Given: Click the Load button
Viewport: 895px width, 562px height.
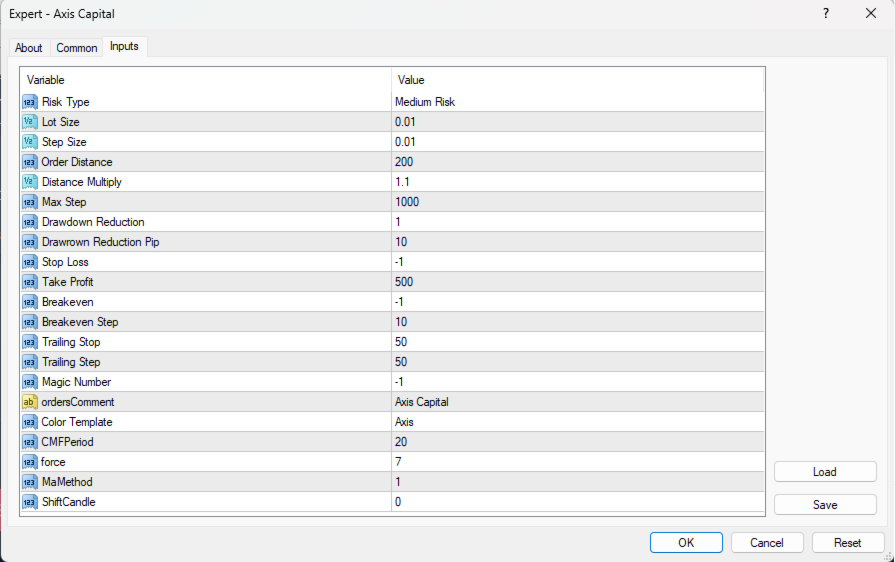Looking at the screenshot, I should [x=825, y=472].
